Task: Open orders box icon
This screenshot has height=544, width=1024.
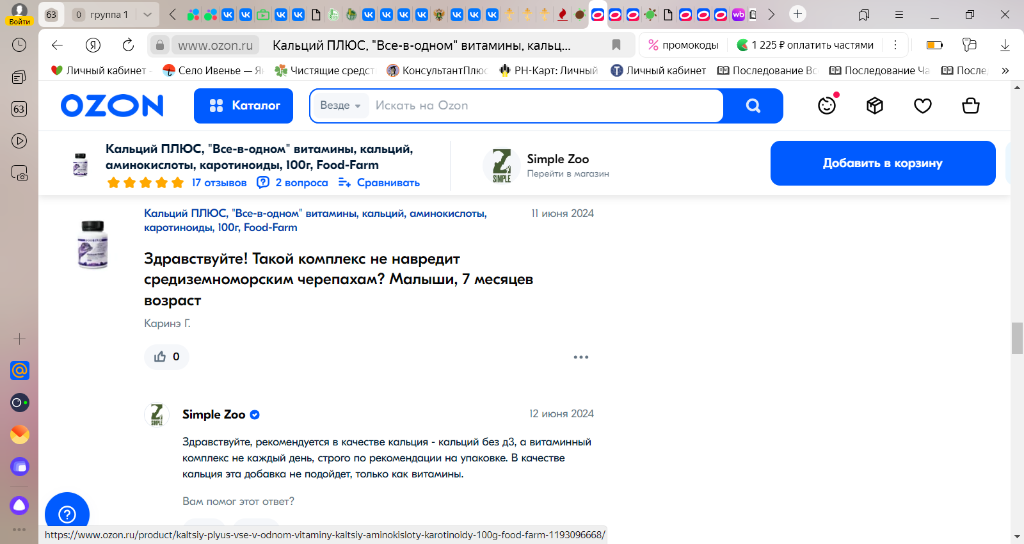Action: click(x=874, y=105)
